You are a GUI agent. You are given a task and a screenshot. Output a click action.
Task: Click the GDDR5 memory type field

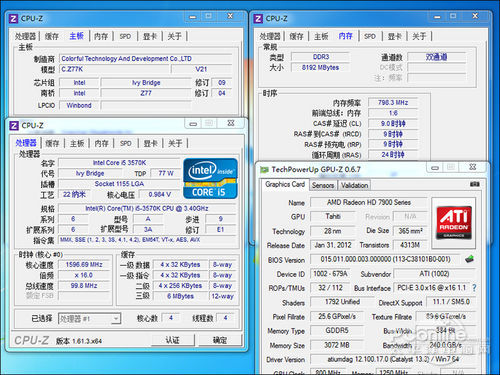(x=337, y=331)
